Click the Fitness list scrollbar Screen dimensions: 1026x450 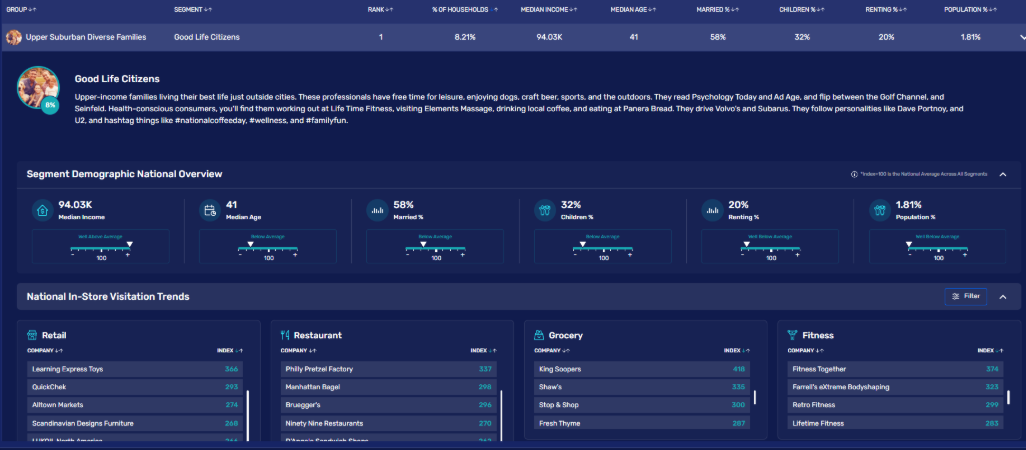[1008, 397]
